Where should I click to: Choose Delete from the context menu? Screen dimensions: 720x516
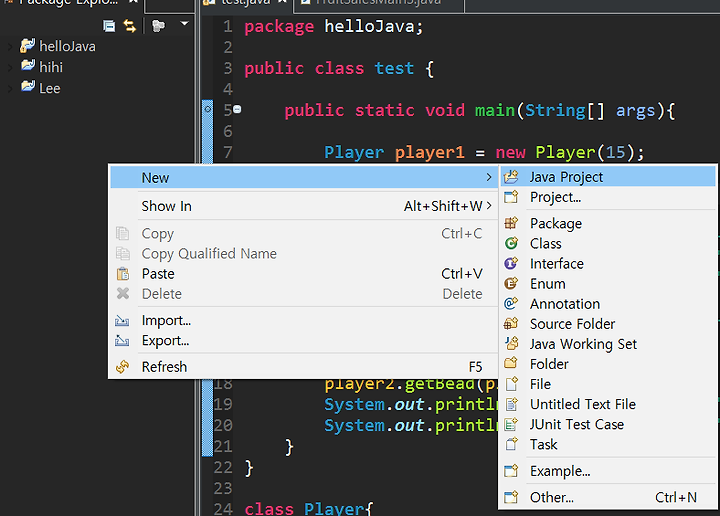(x=304, y=294)
